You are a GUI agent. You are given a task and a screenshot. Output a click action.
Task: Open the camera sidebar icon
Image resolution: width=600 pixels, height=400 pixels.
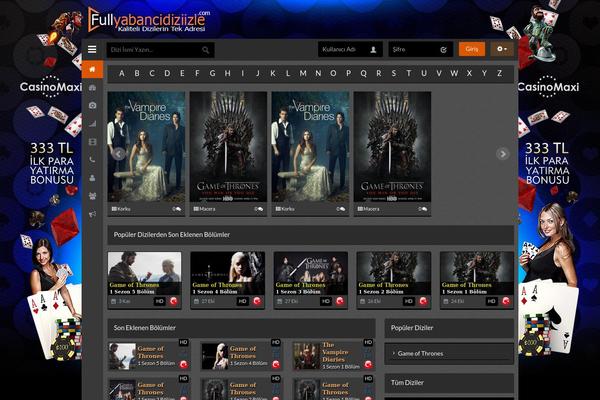tap(92, 105)
